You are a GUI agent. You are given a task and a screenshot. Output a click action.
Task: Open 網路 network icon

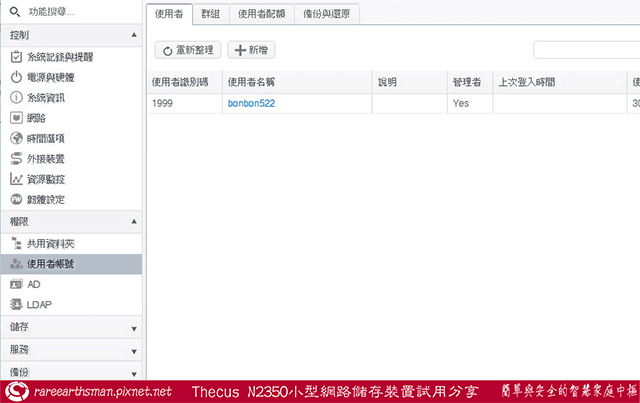[x=16, y=118]
